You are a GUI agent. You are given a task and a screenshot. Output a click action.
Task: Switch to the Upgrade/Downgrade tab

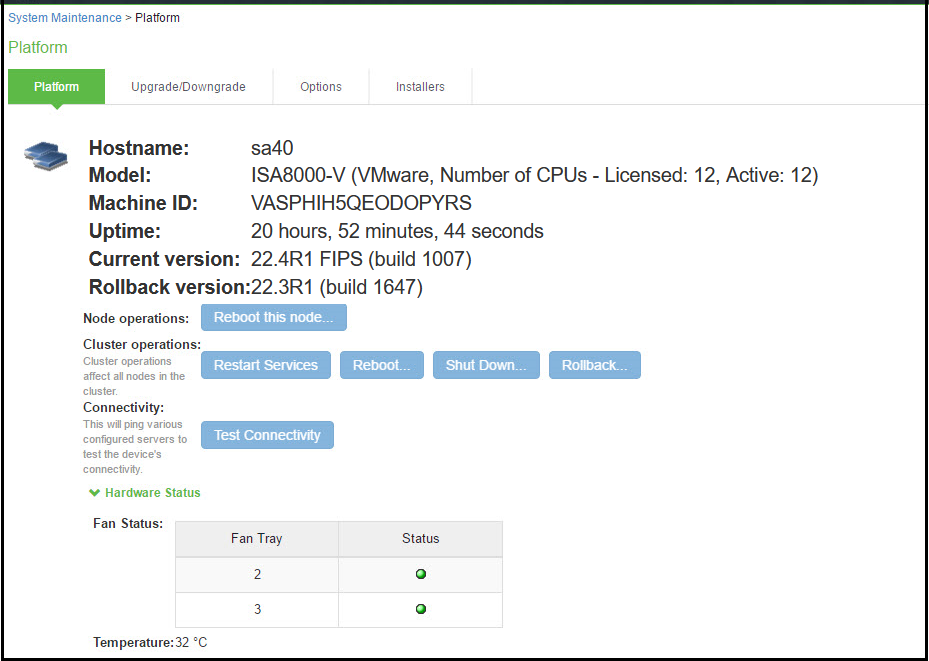[188, 87]
